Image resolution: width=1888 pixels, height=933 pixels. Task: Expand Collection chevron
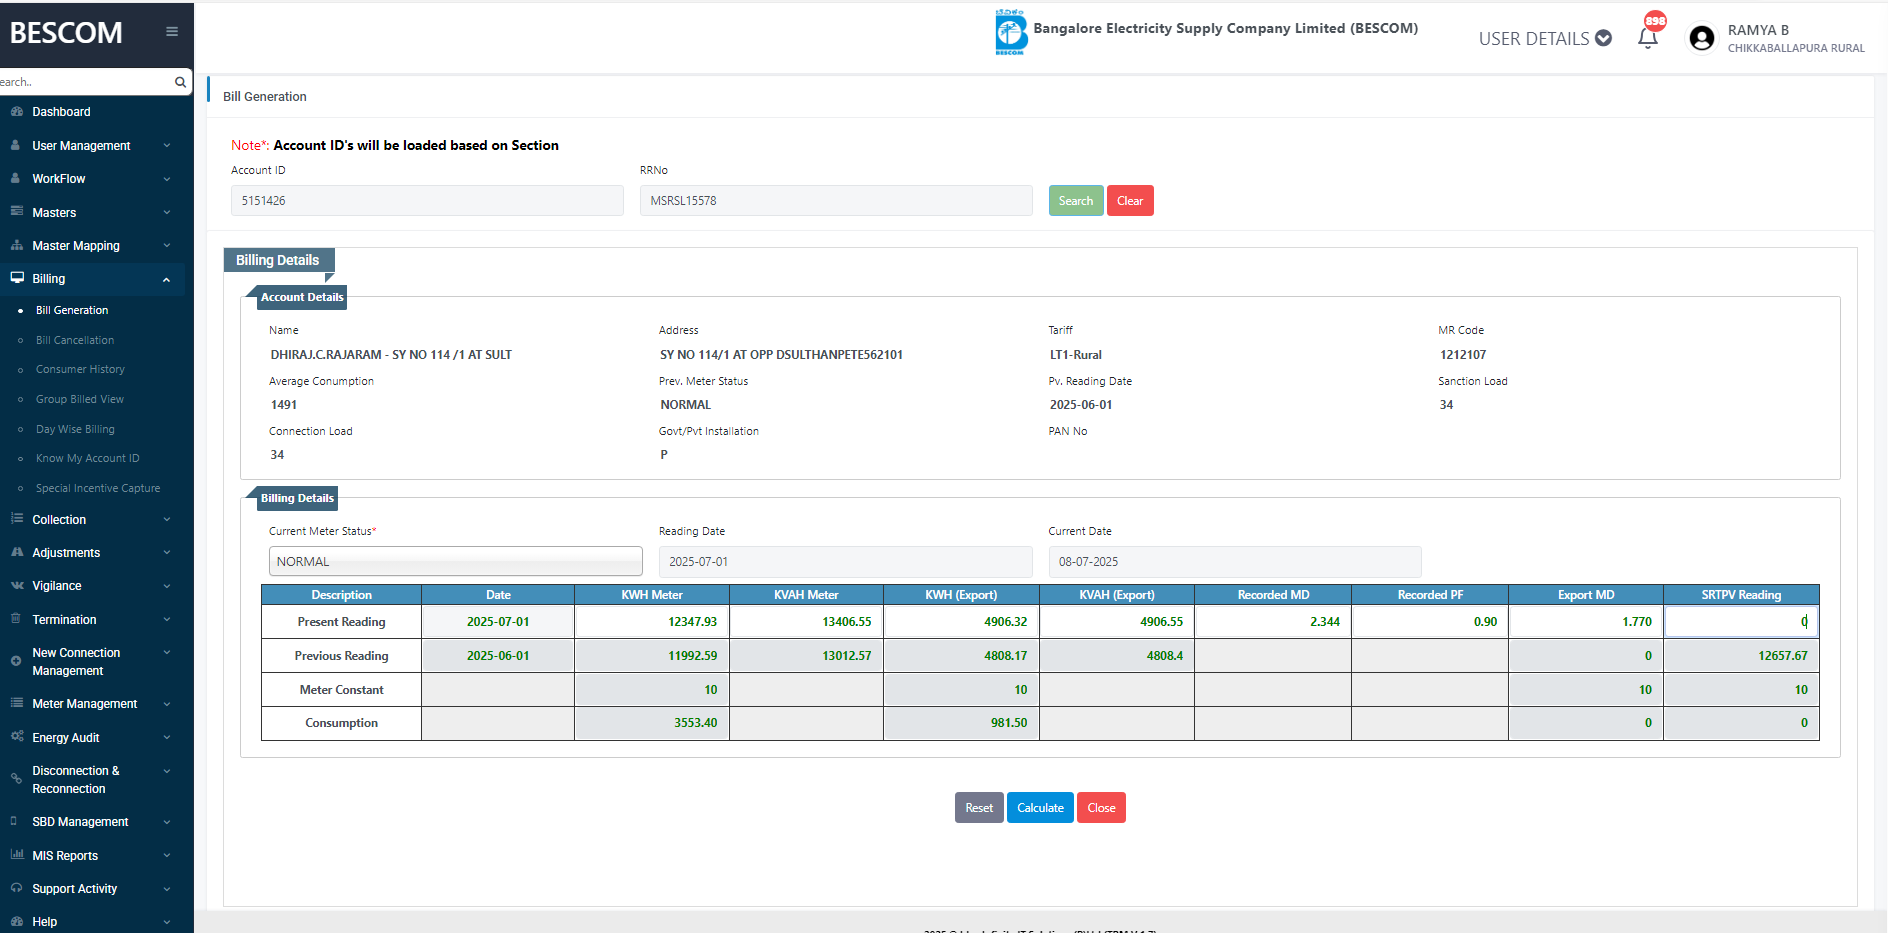[x=167, y=519]
